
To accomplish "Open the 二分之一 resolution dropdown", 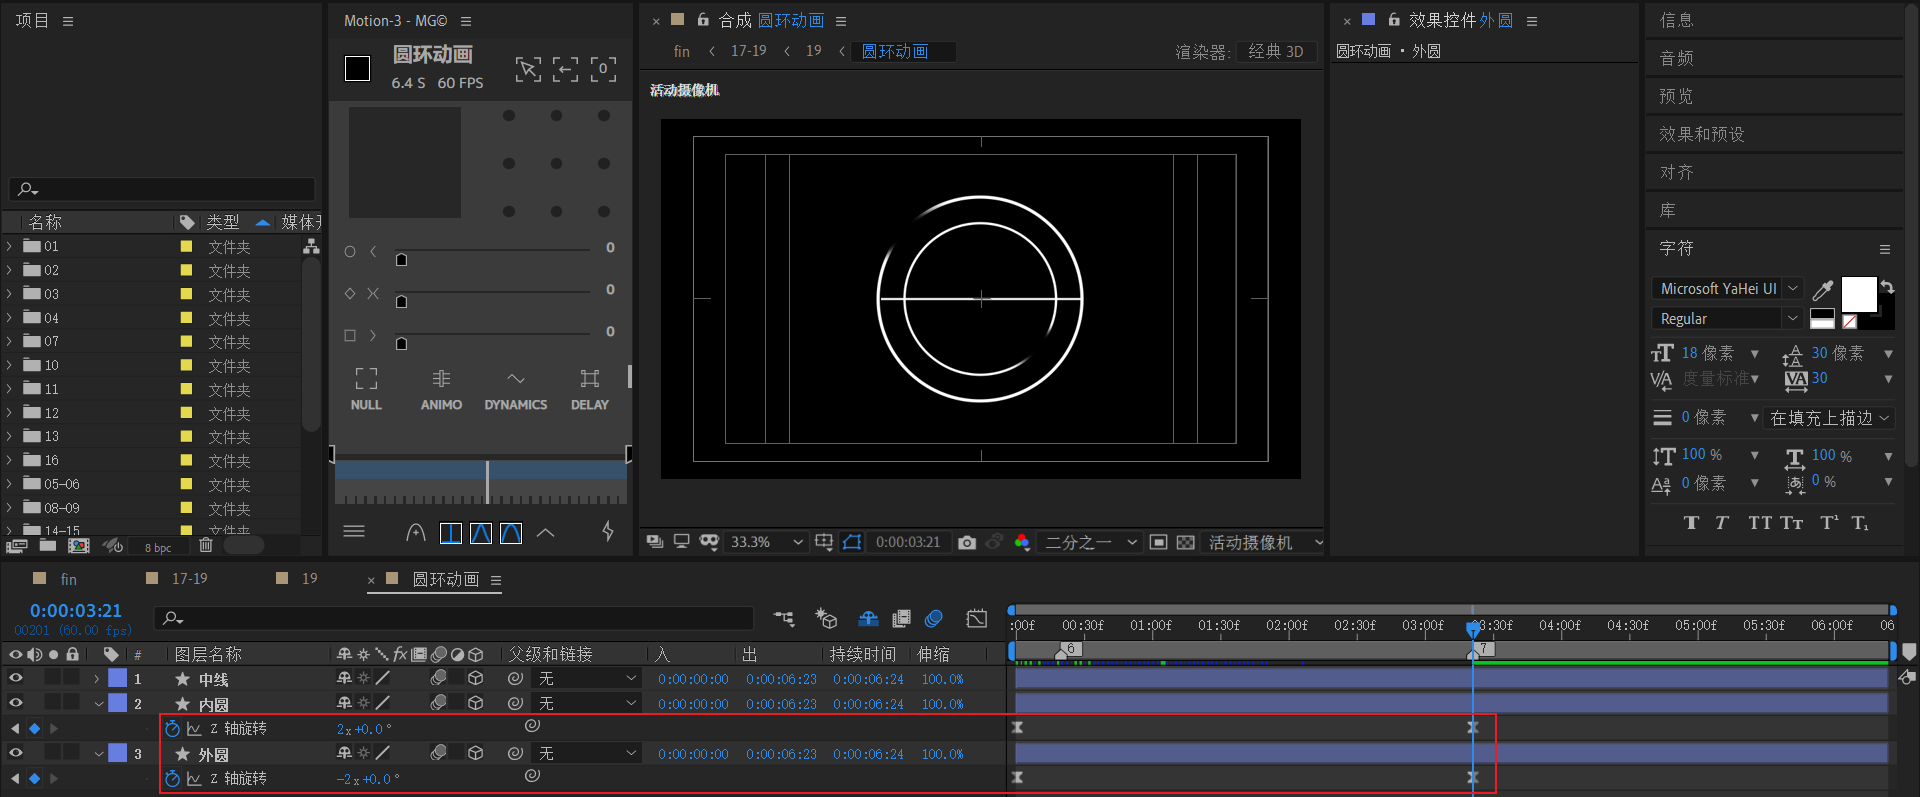I will click(x=1090, y=542).
